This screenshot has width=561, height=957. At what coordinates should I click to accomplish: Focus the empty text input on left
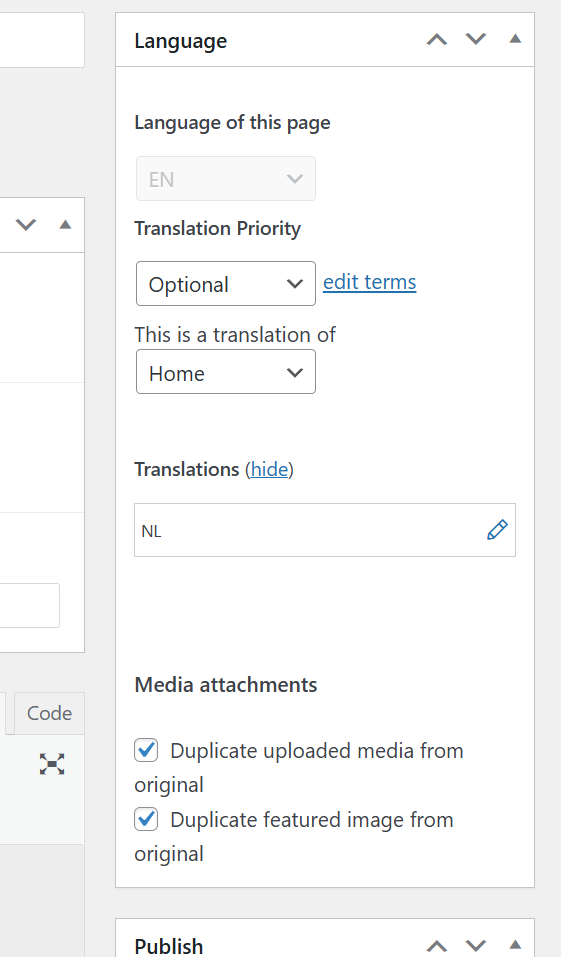tap(29, 605)
